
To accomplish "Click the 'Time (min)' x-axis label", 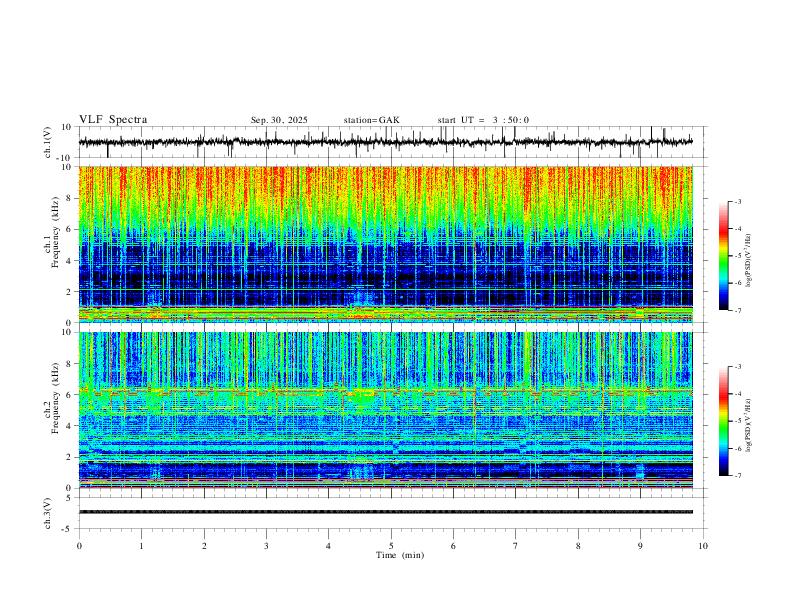I will [400, 555].
